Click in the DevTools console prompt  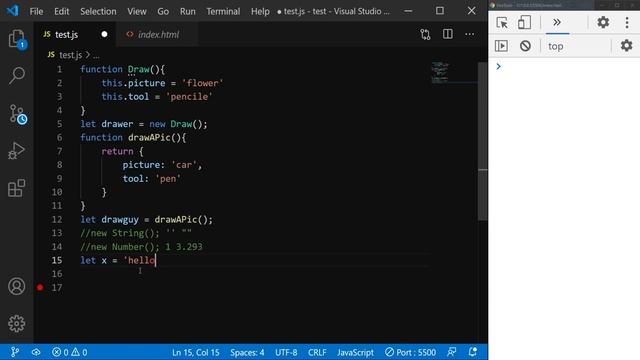point(567,66)
